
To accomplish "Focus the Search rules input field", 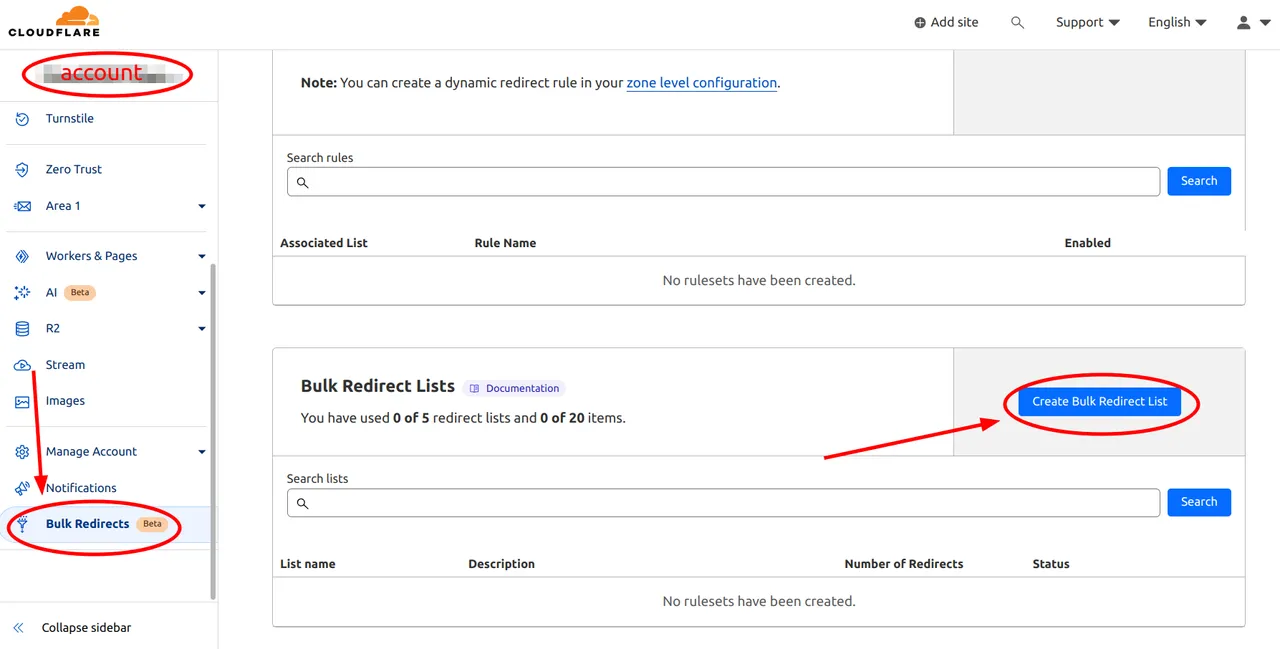I will [723, 182].
